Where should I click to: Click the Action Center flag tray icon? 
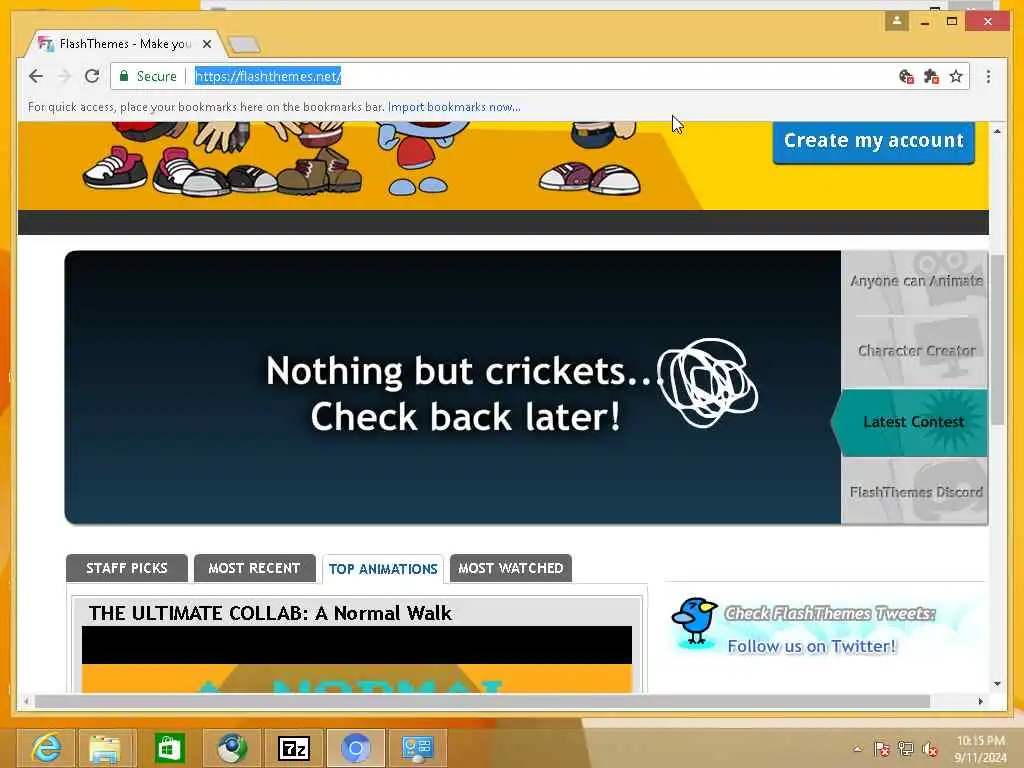[881, 749]
